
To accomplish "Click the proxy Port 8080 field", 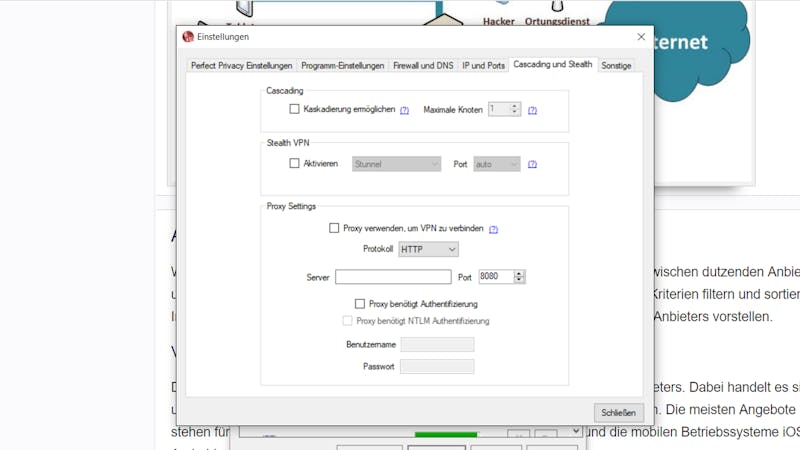I will point(496,277).
